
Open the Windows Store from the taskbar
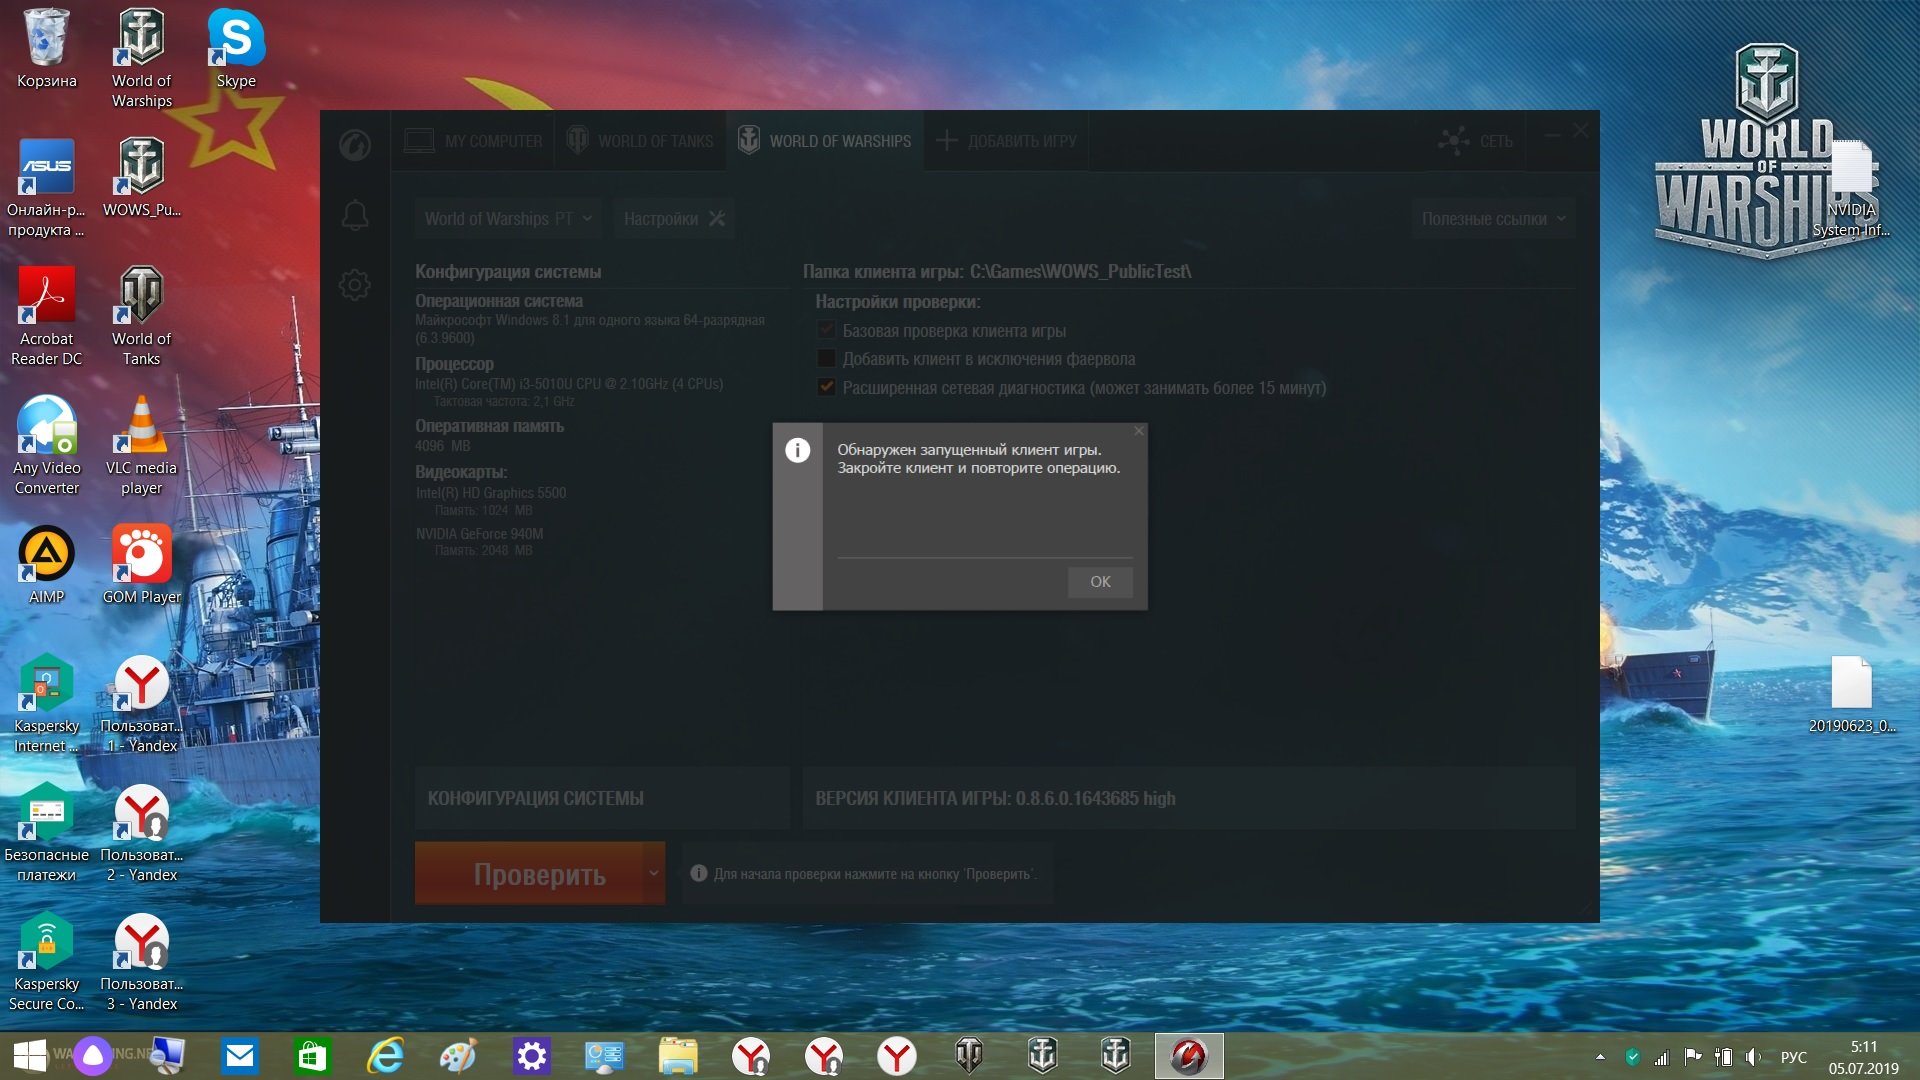click(x=313, y=1056)
